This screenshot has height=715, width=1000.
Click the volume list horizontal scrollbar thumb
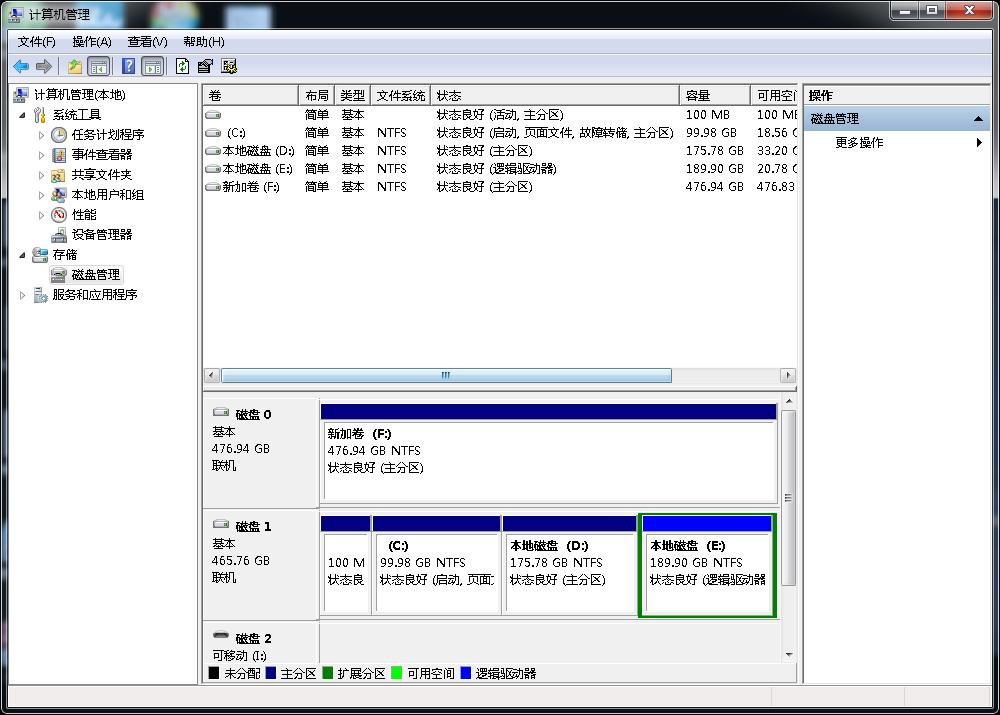click(x=445, y=376)
